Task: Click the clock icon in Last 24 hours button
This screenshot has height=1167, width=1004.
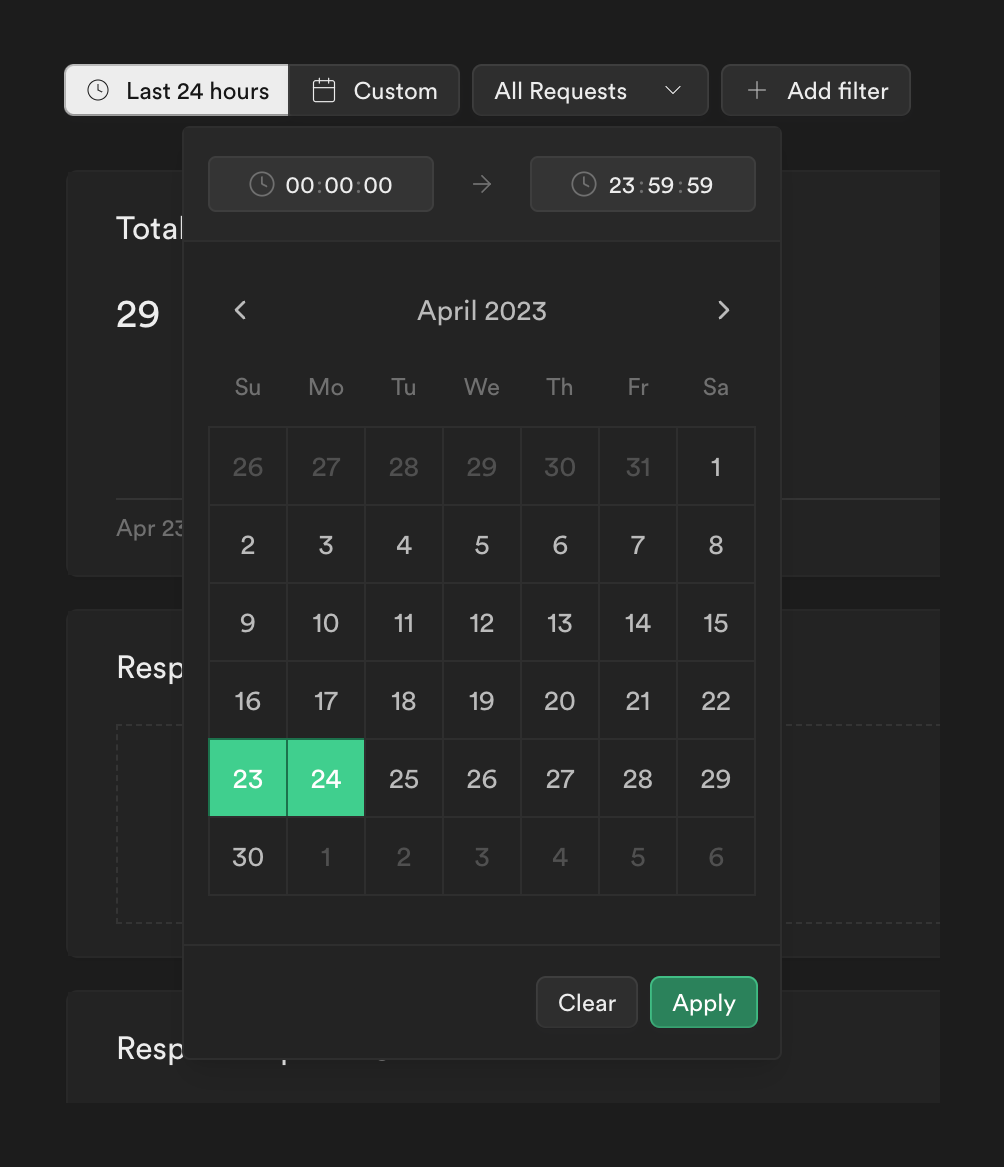Action: [98, 90]
